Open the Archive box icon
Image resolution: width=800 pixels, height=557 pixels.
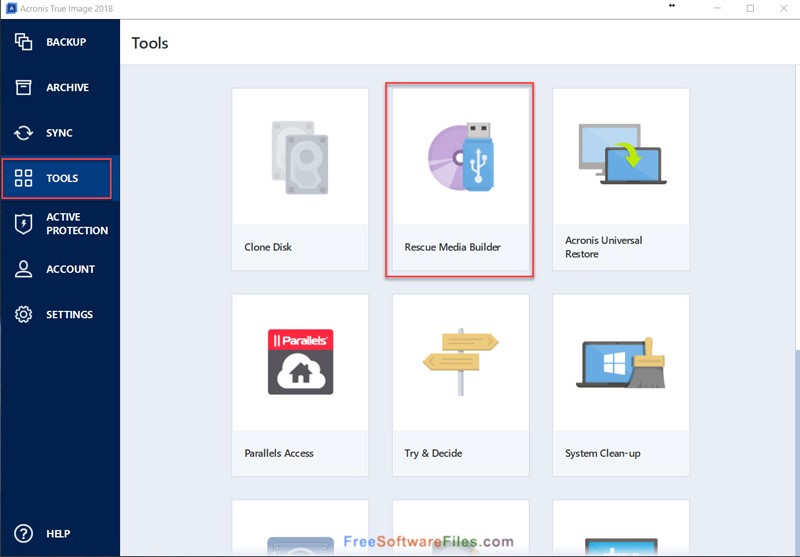click(23, 87)
